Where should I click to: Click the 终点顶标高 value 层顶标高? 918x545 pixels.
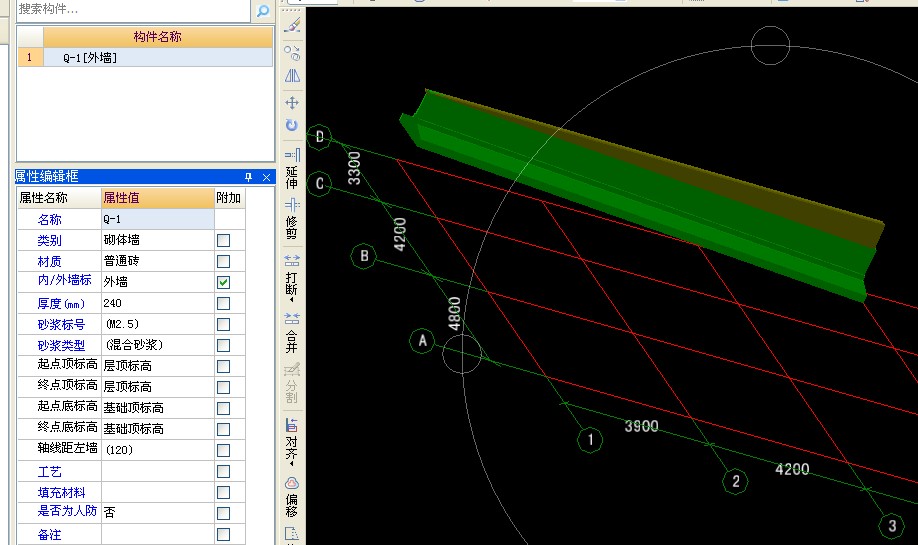[x=157, y=388]
